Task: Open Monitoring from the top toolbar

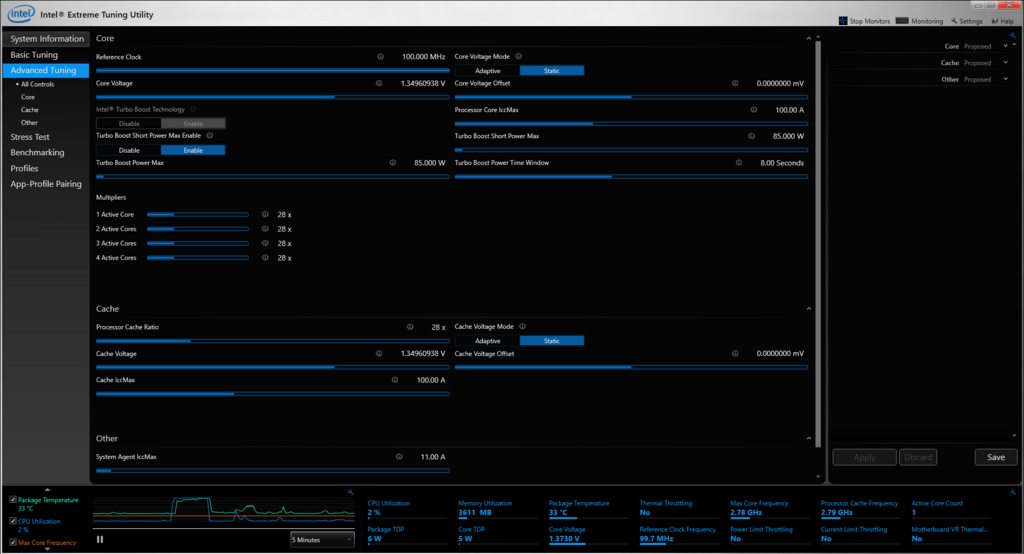Action: pyautogui.click(x=920, y=21)
